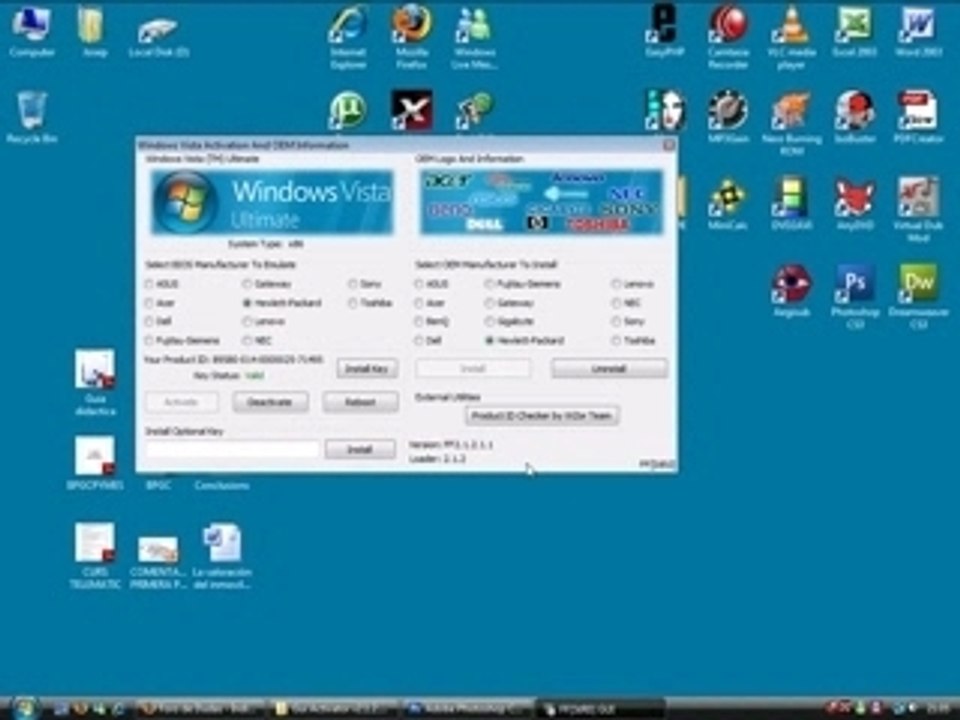The height and width of the screenshot is (720, 960).
Task: Open the PDFCreator desktop shortcut
Action: pyautogui.click(x=918, y=117)
